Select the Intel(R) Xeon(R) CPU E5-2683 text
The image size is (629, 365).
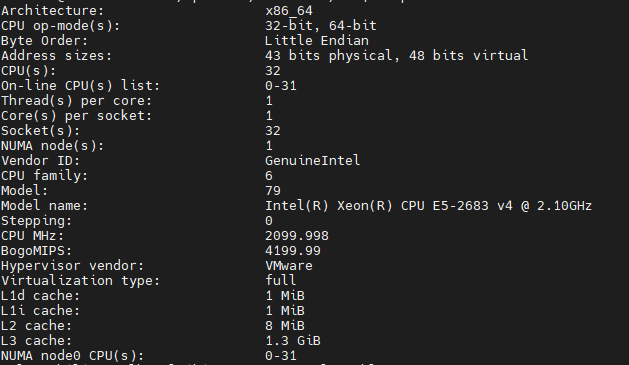(377, 206)
